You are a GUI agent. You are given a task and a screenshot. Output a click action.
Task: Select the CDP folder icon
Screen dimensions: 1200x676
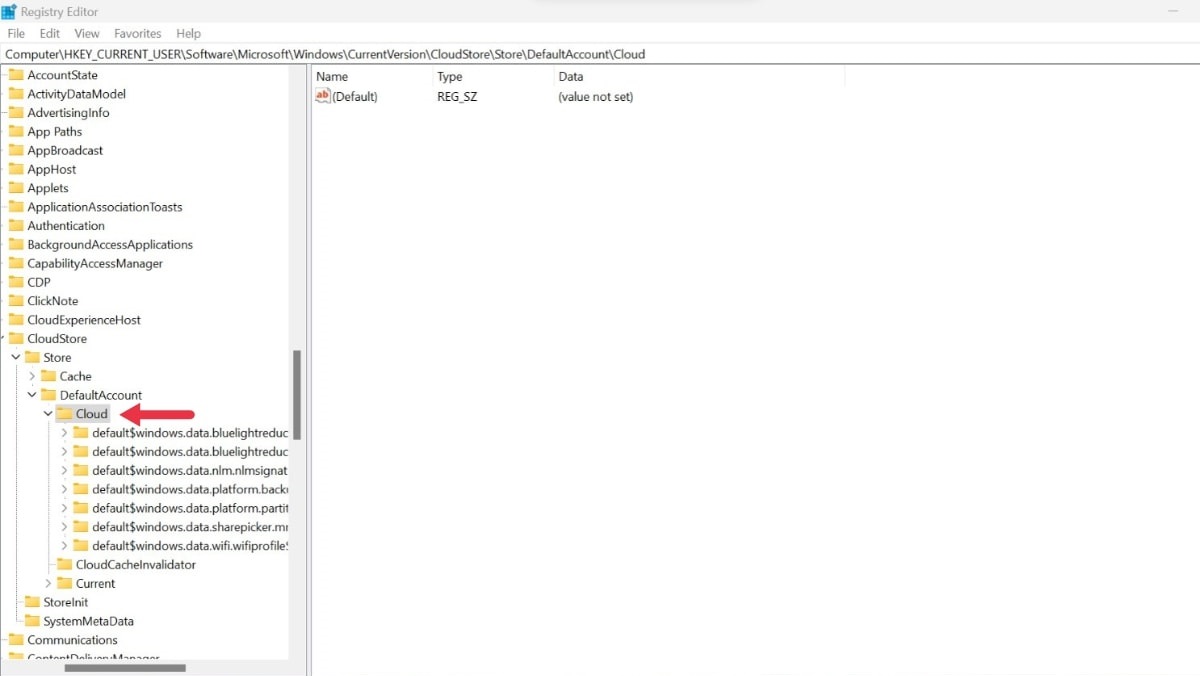click(x=18, y=282)
